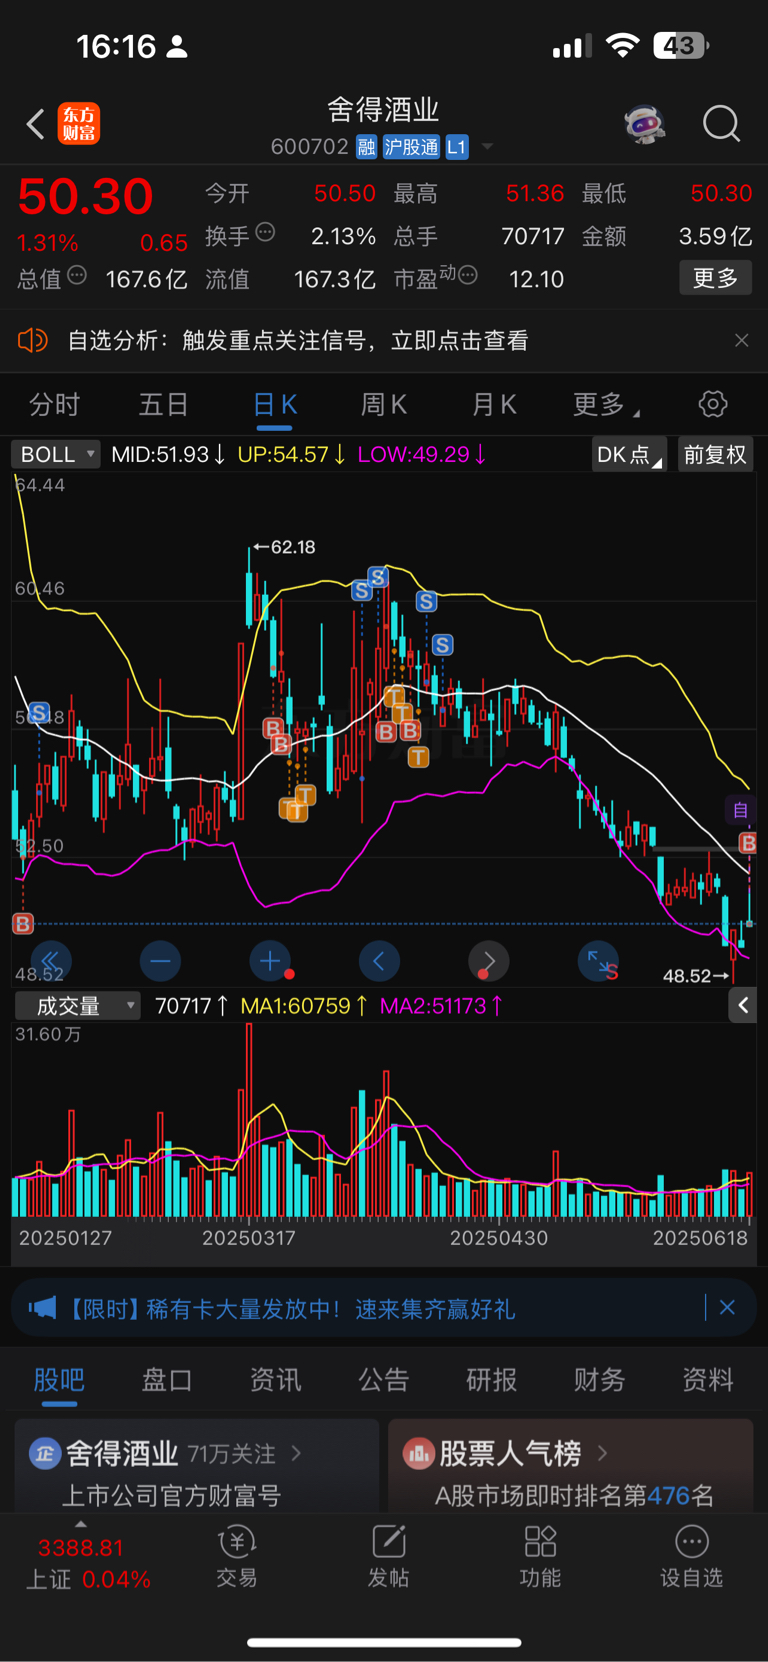Tap 上市公司官方财富号 text

(x=172, y=1495)
